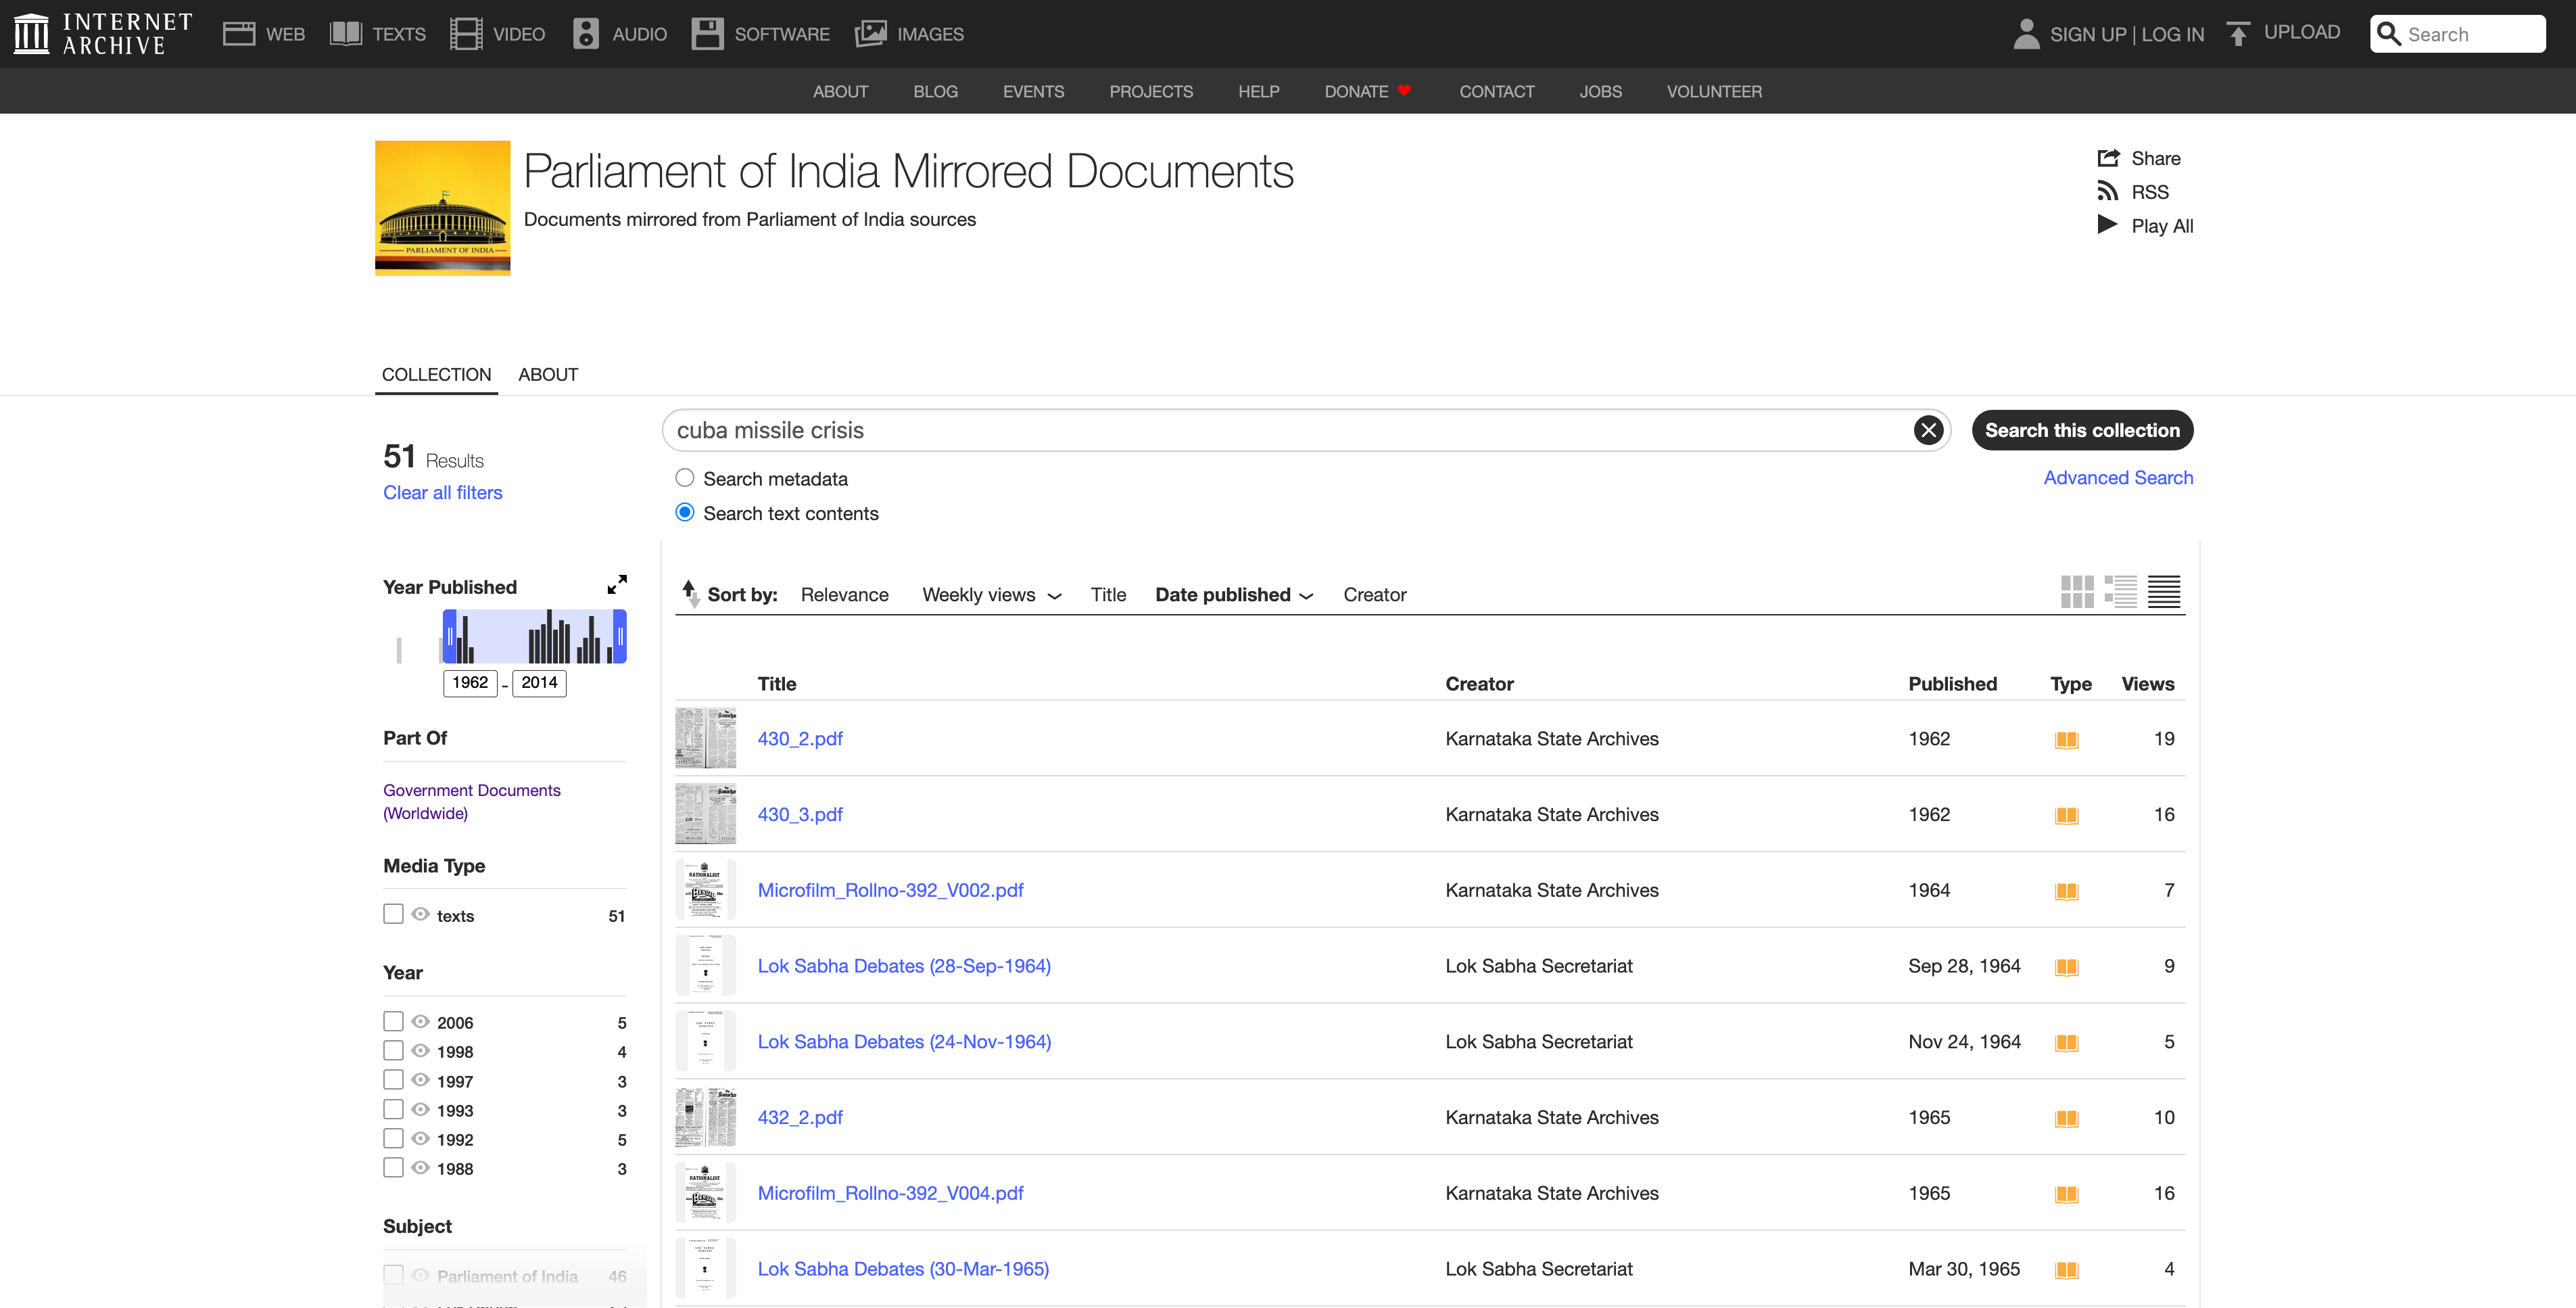
Task: Toggle sort direction arrows icon
Action: tap(690, 594)
